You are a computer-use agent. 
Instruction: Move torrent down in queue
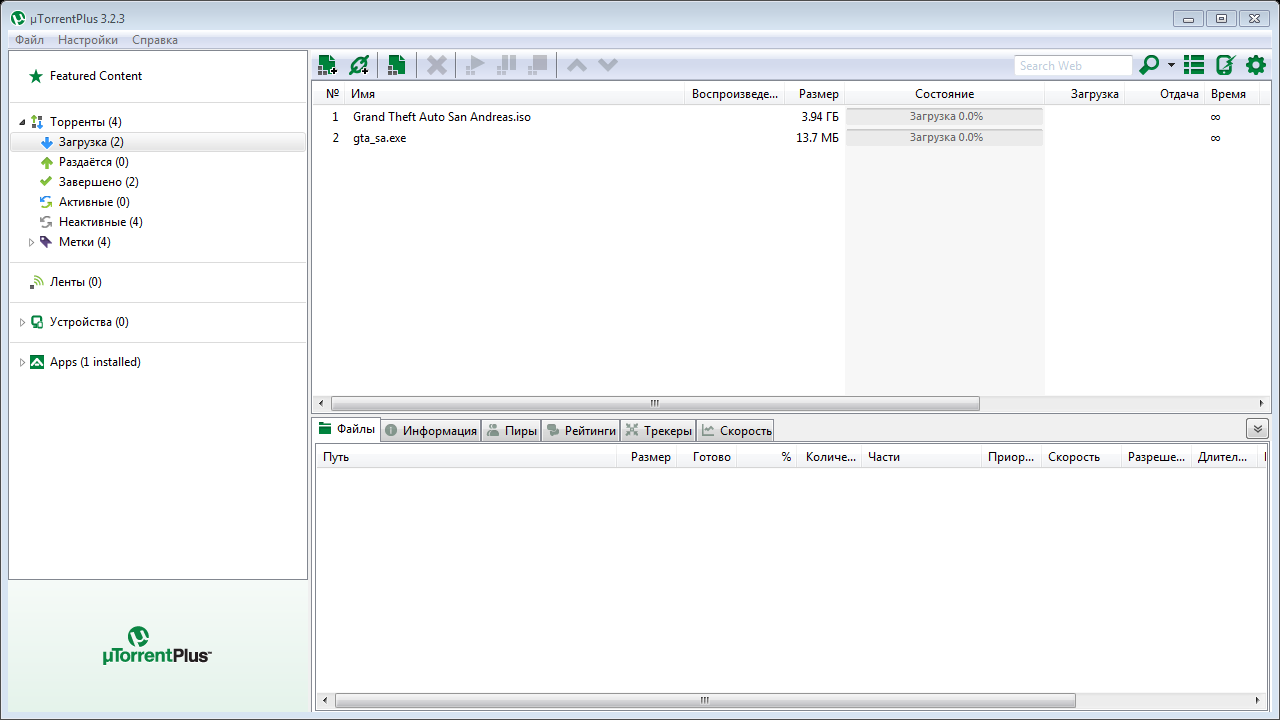(x=608, y=66)
